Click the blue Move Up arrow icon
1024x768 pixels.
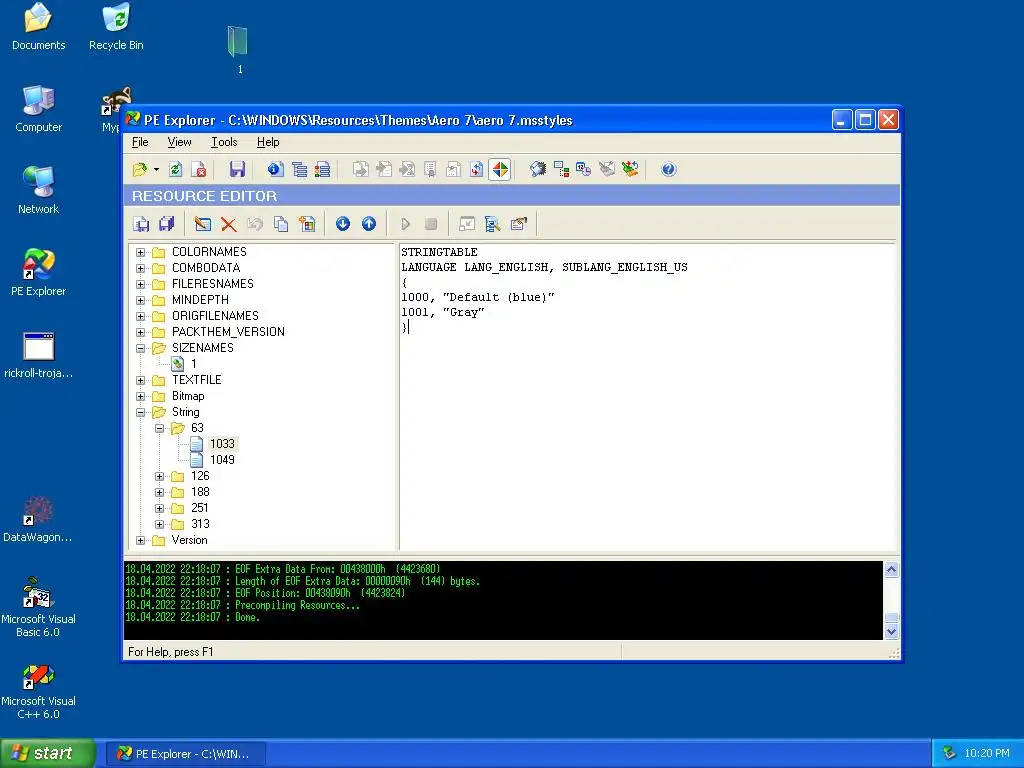[369, 224]
